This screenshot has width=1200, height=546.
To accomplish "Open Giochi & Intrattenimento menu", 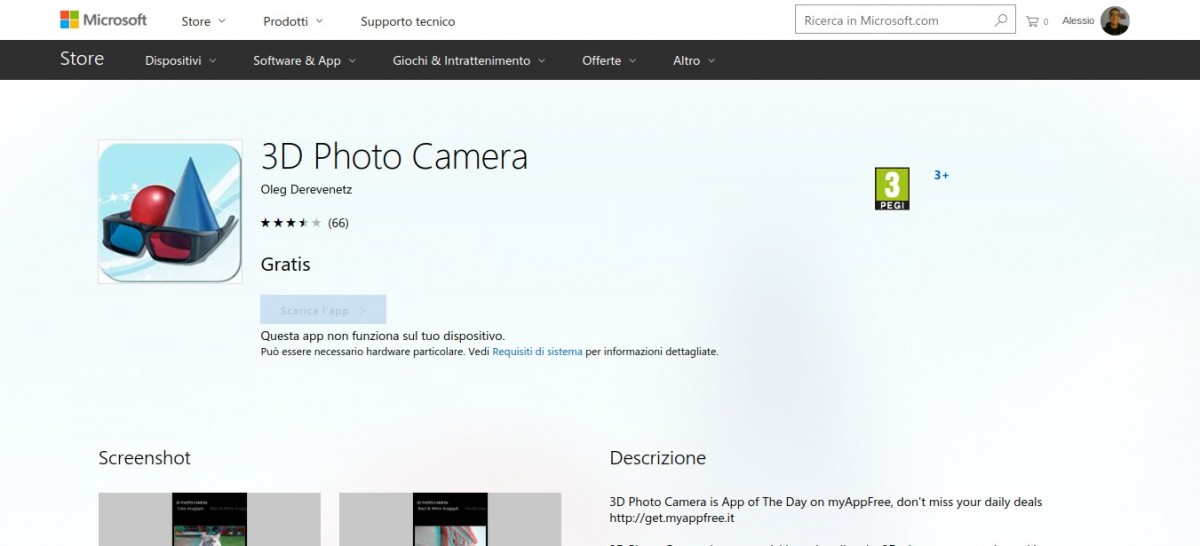I will 469,61.
